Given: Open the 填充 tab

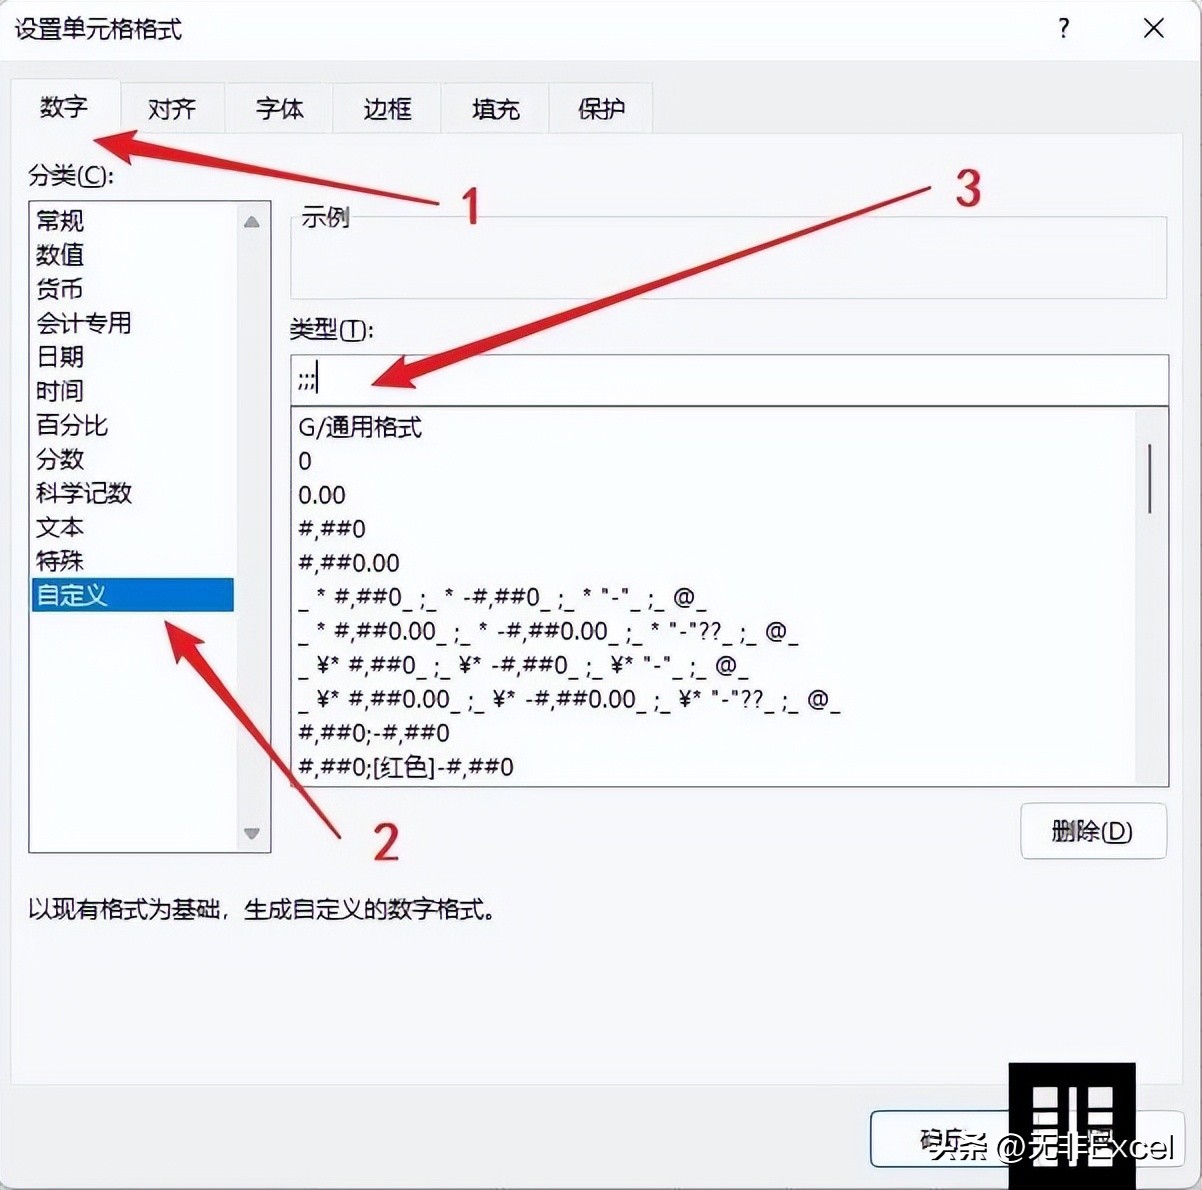Looking at the screenshot, I should [495, 108].
